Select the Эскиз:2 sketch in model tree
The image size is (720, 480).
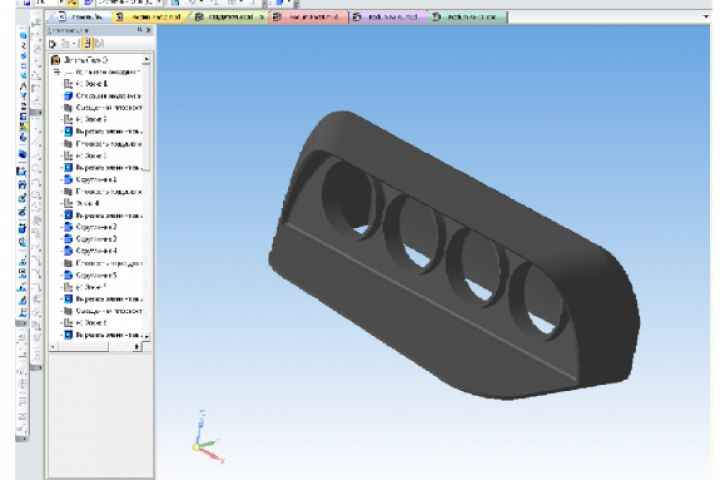pyautogui.click(x=85, y=119)
